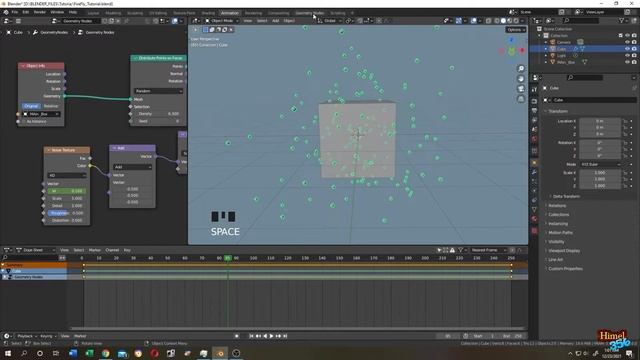Hide Pitfire_Box object eye icon in outliner
This screenshot has height=360, width=640.
tap(627, 62)
